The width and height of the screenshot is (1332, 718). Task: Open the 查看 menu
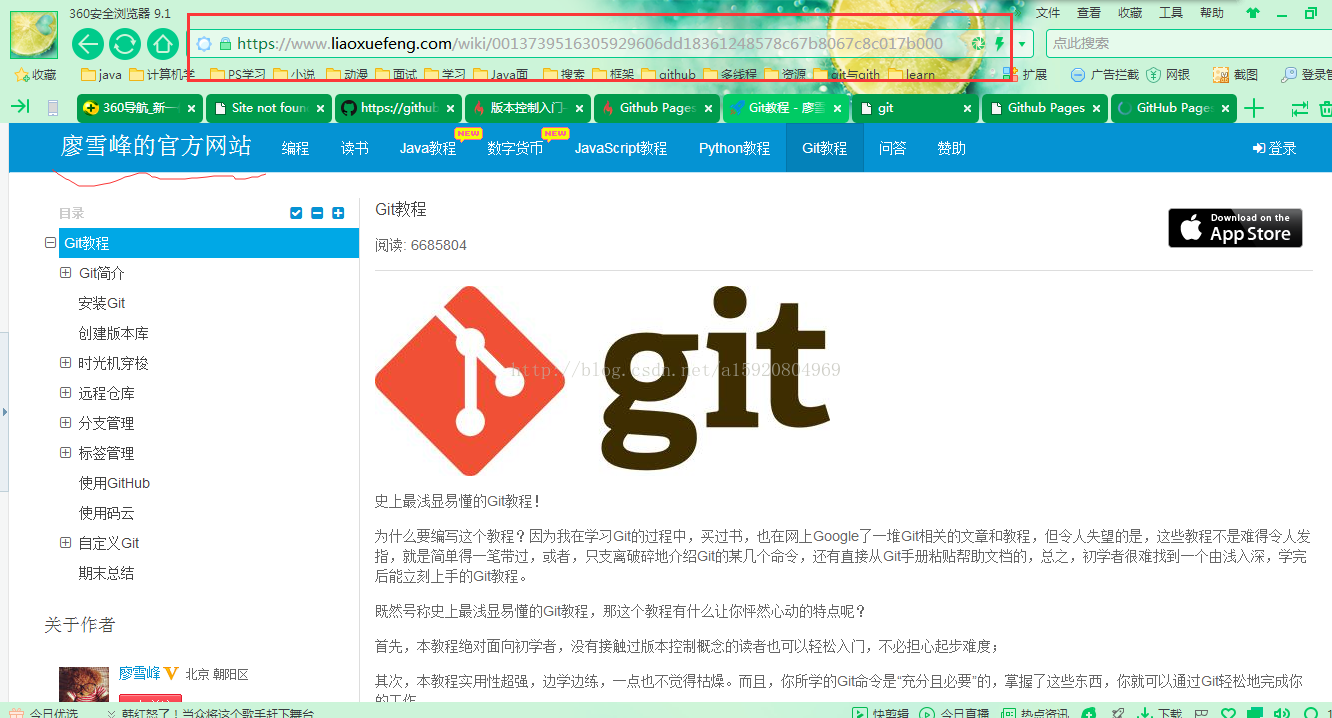[x=1089, y=13]
